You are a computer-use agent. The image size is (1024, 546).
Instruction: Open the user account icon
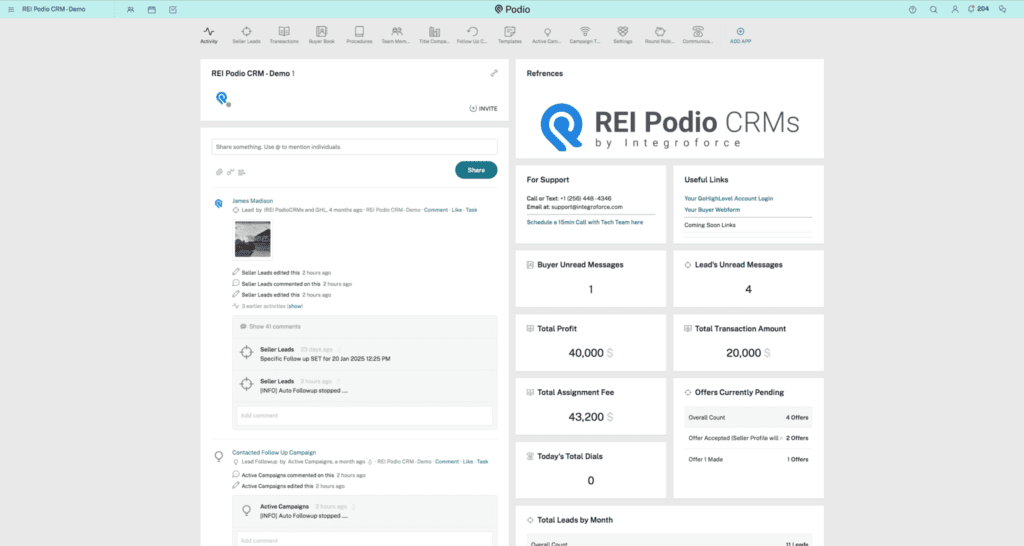(955, 10)
